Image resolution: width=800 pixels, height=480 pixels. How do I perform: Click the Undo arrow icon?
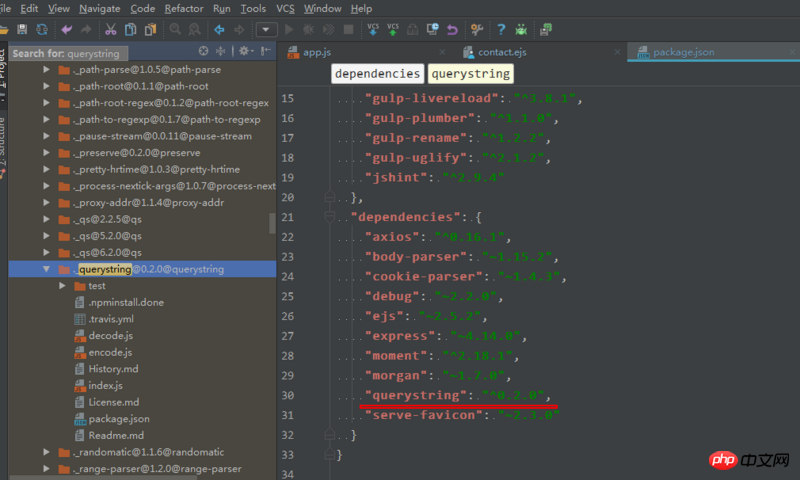point(66,30)
